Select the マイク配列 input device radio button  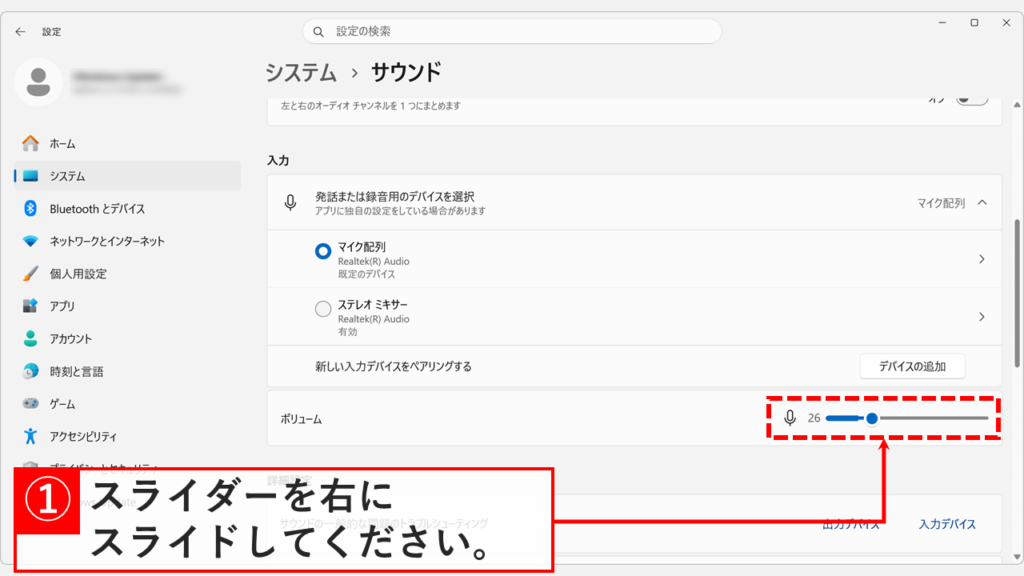click(322, 252)
